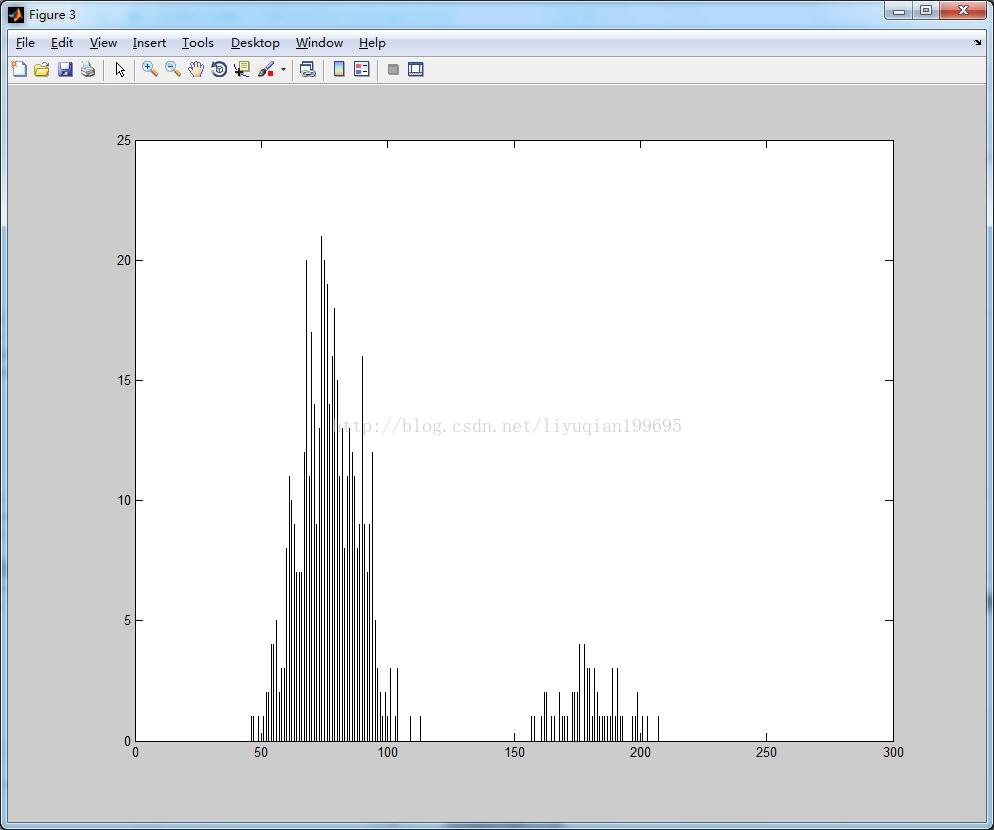Click y-axis tick label 10
The height and width of the screenshot is (830, 994).
(124, 501)
